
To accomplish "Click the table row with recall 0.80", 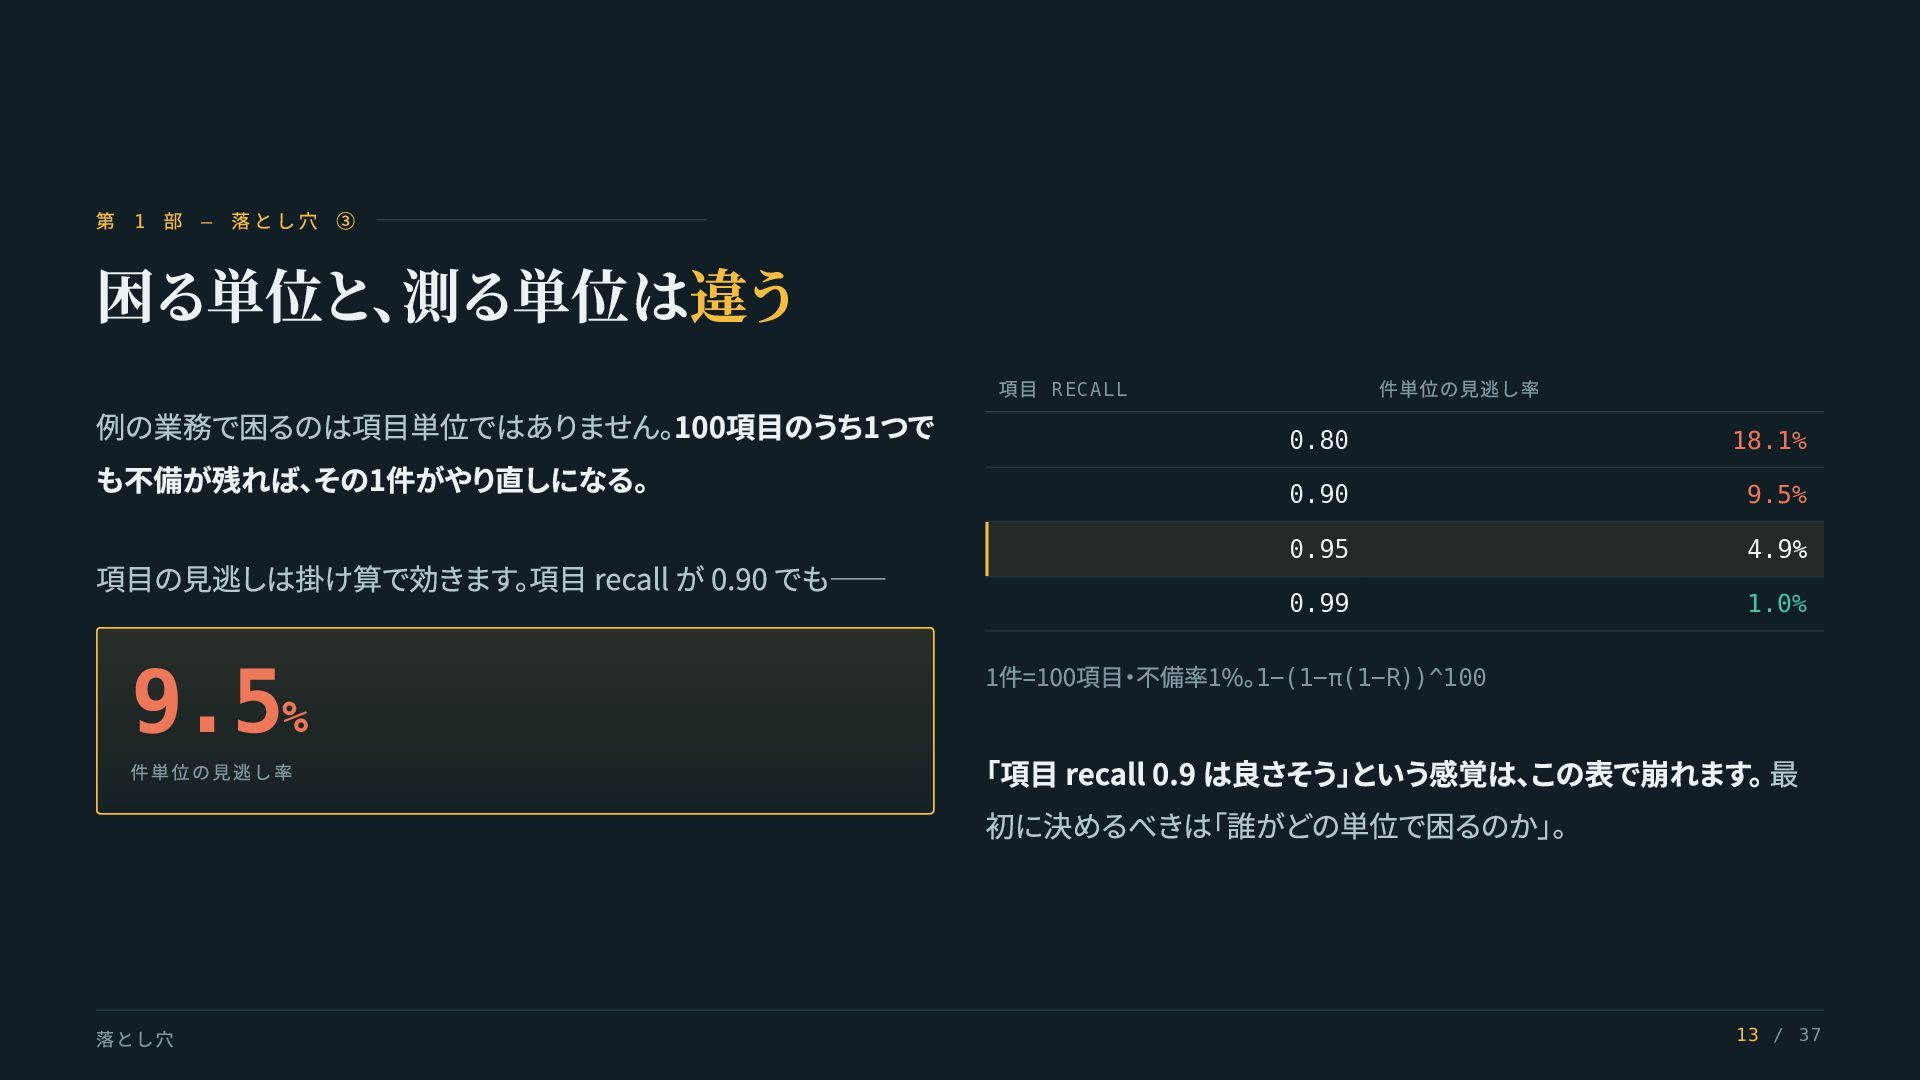I will pos(1404,440).
